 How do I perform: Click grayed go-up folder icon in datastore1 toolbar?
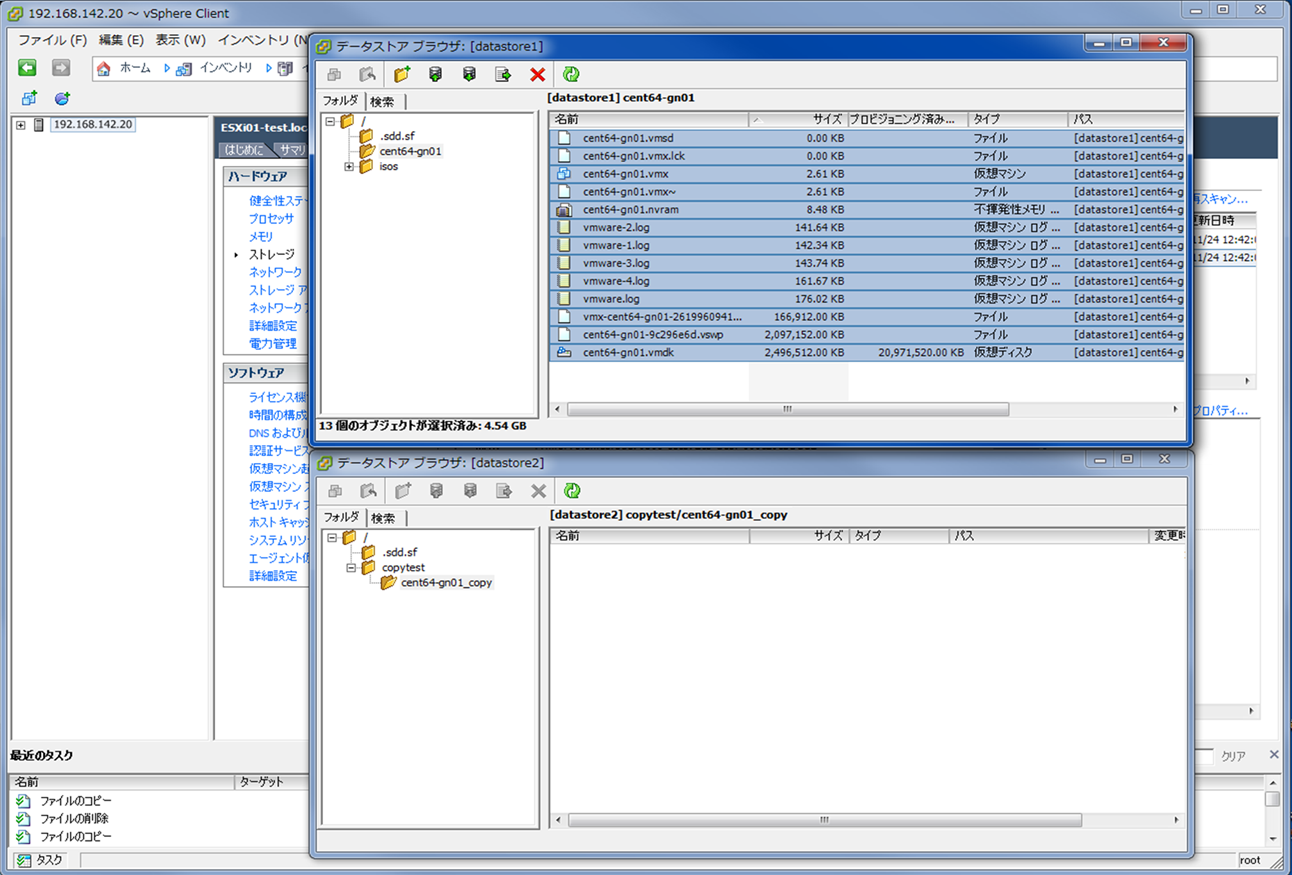click(x=368, y=74)
